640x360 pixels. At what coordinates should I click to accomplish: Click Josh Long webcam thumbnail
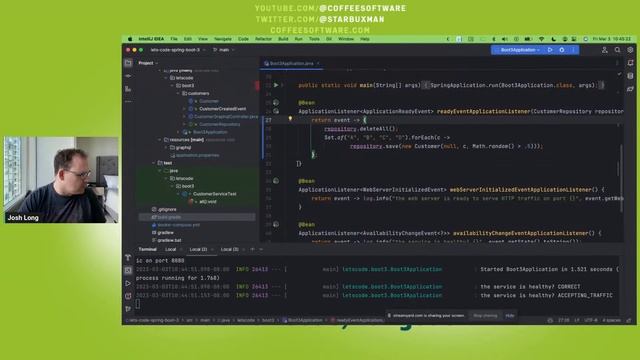61,180
